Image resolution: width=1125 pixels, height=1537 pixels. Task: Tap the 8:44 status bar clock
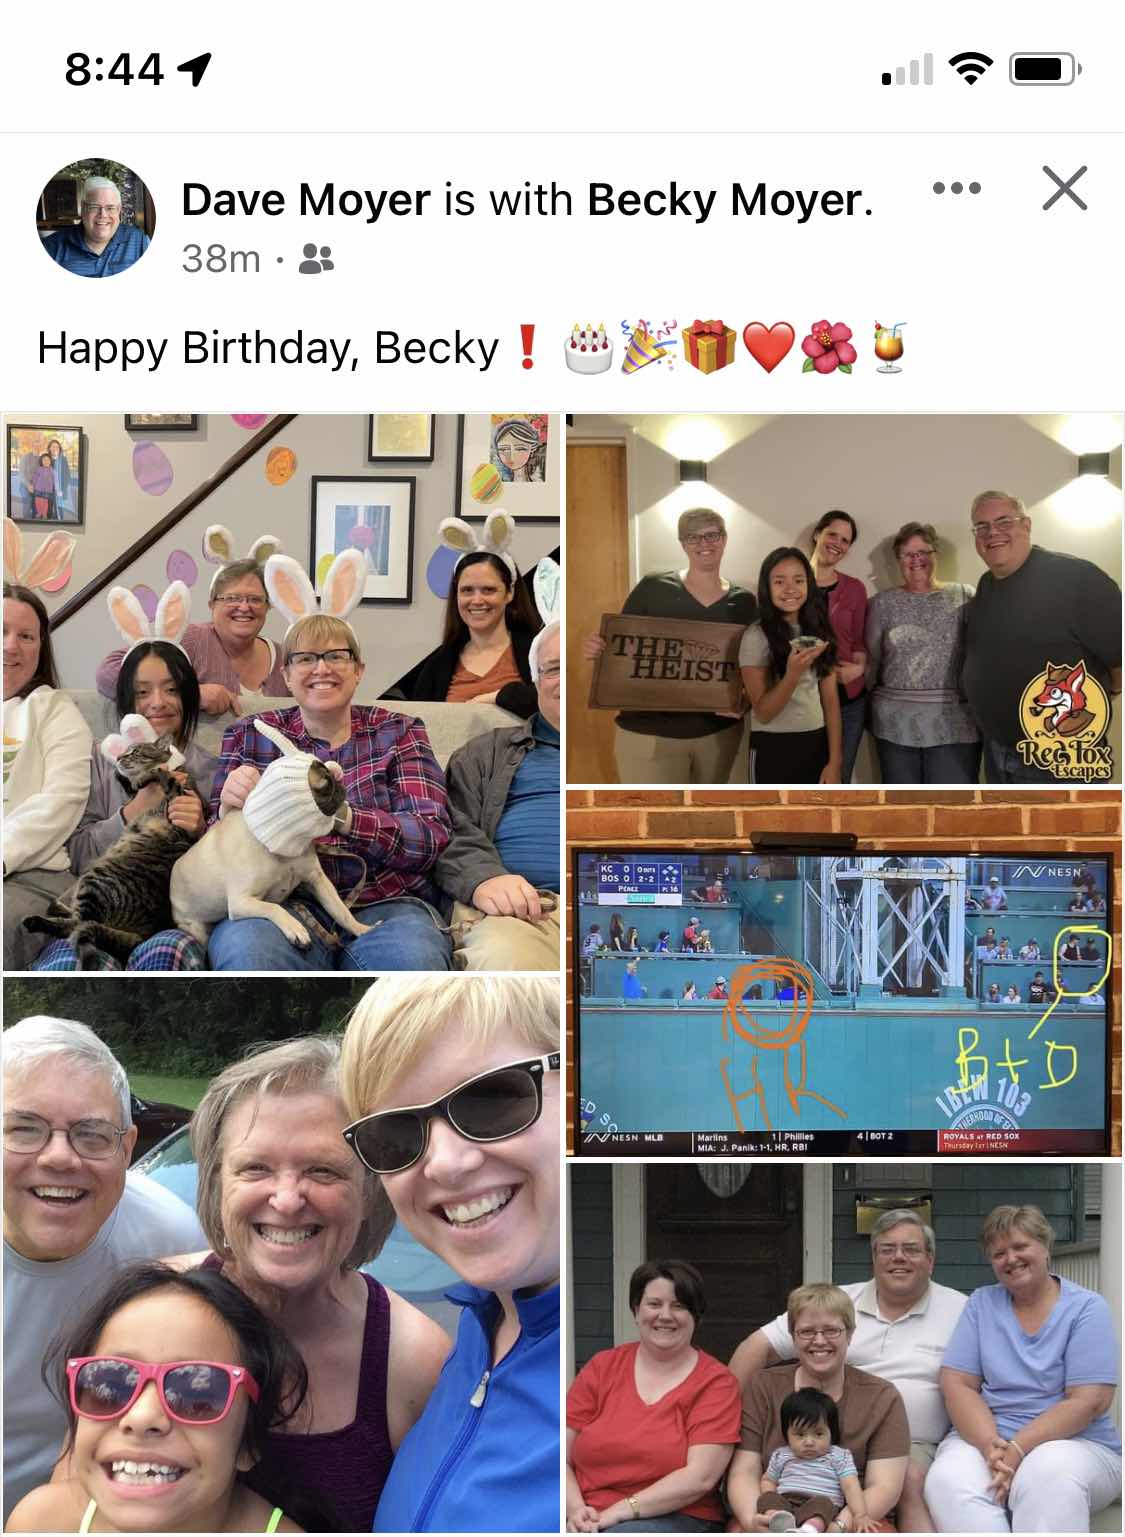click(x=114, y=69)
